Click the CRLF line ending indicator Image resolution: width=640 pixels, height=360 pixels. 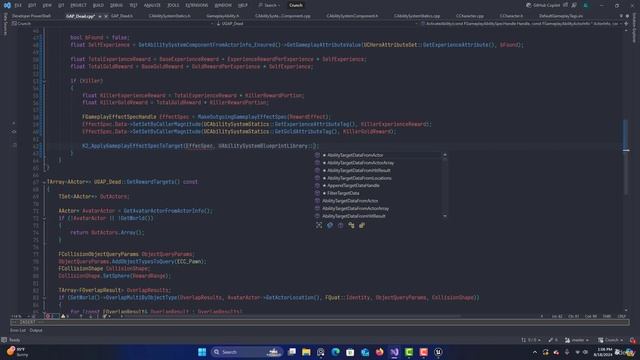[x=622, y=316]
